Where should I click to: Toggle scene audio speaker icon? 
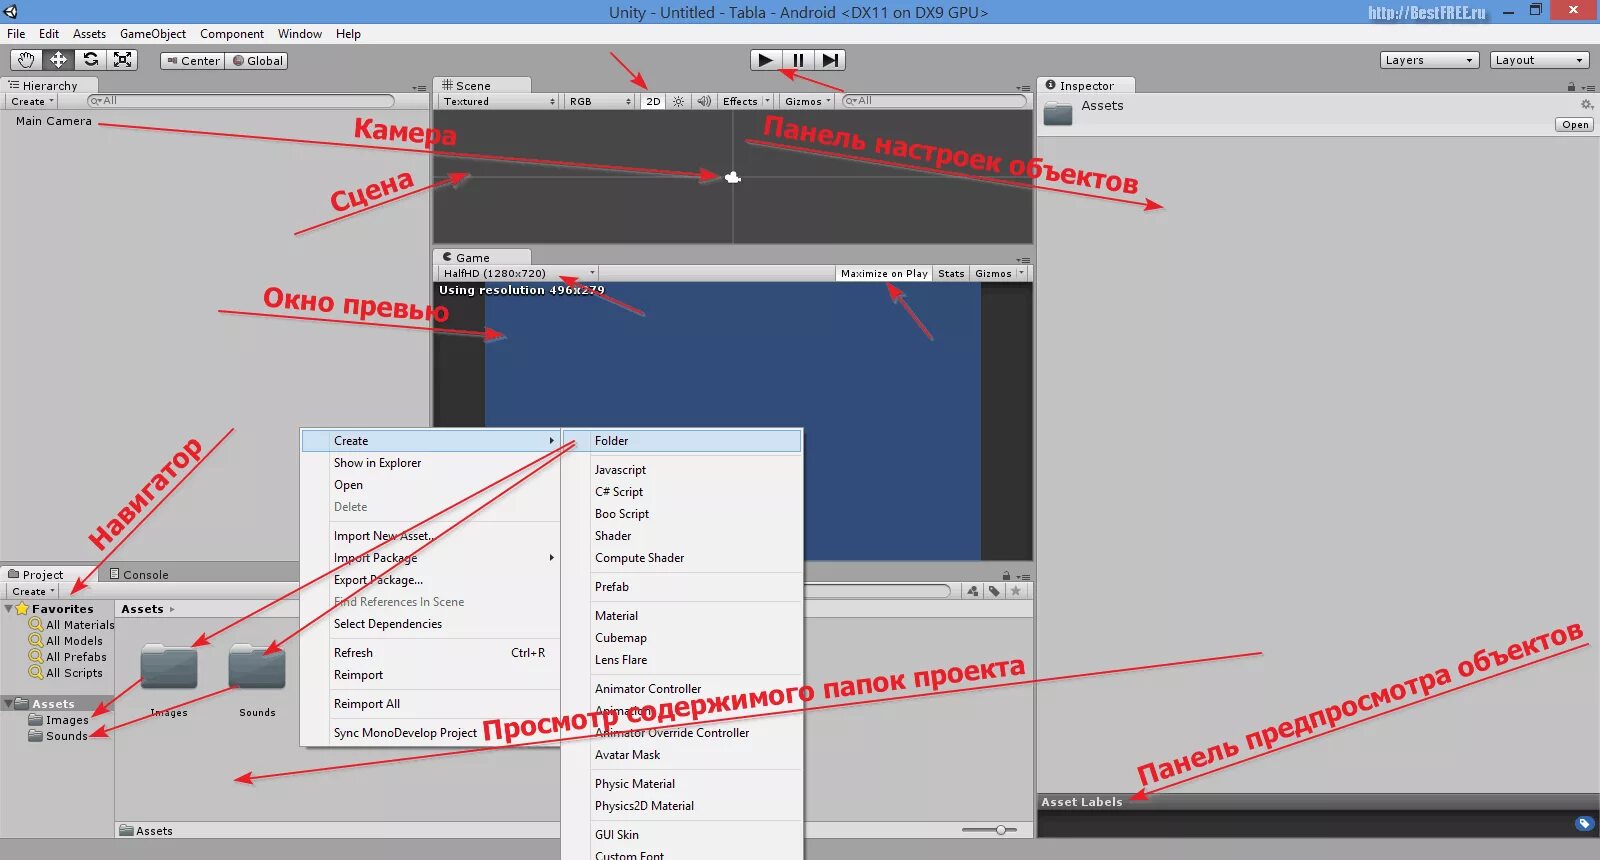[704, 101]
